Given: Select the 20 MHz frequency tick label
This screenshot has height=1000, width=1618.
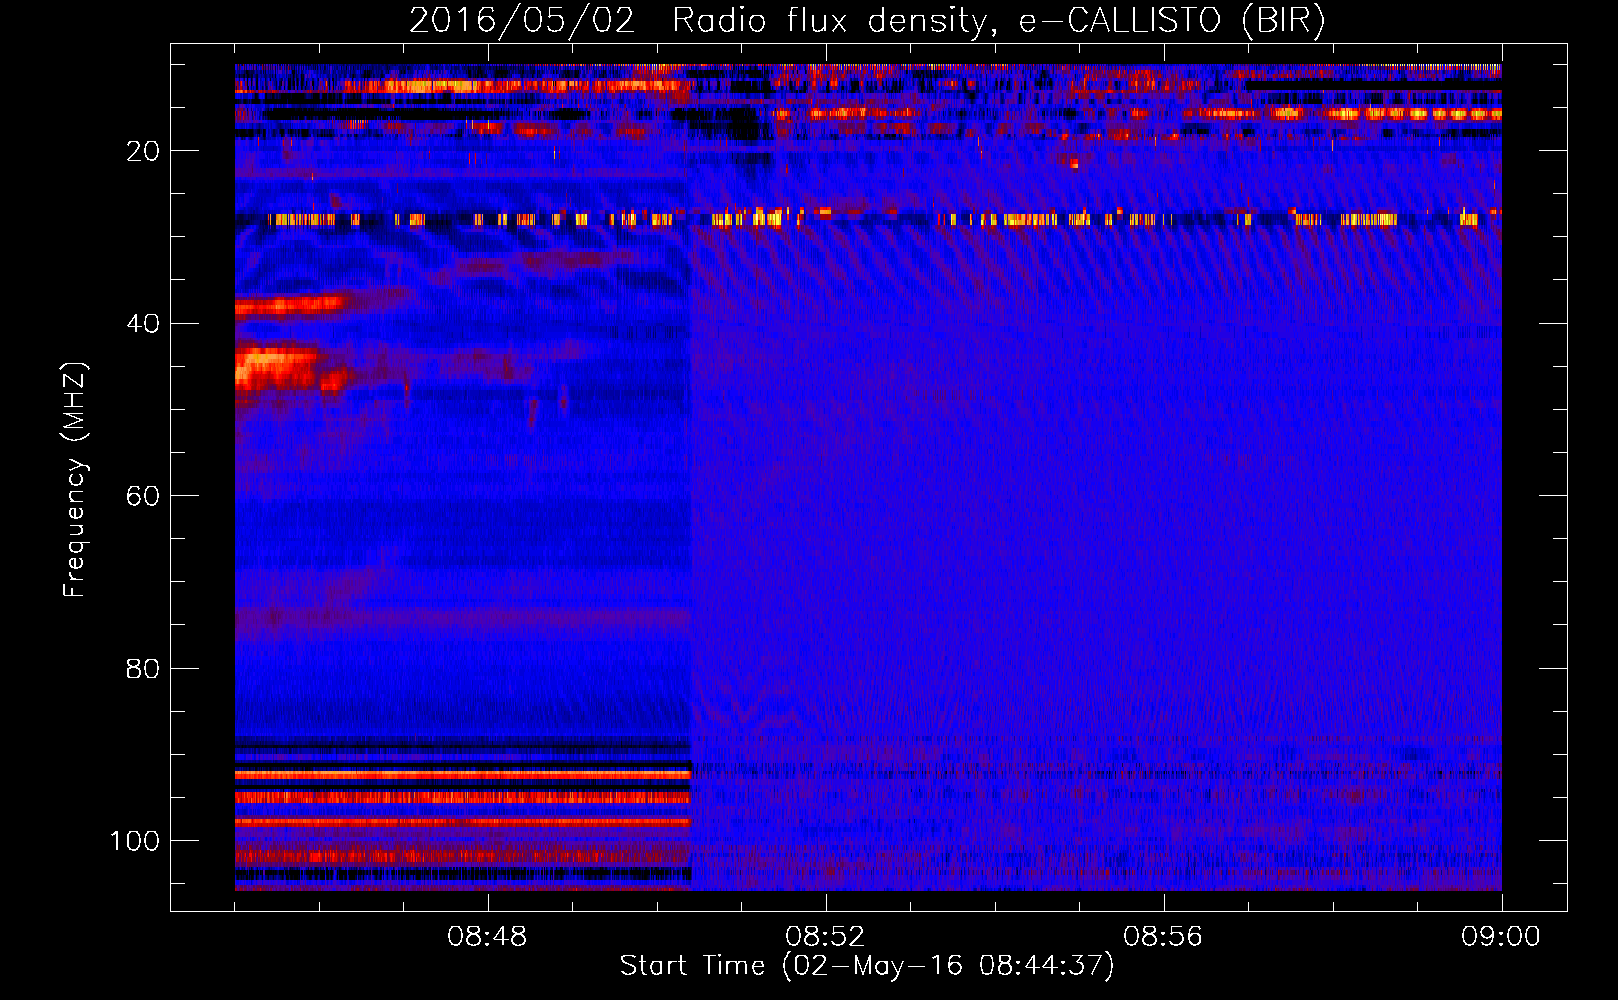Looking at the screenshot, I should [x=143, y=151].
